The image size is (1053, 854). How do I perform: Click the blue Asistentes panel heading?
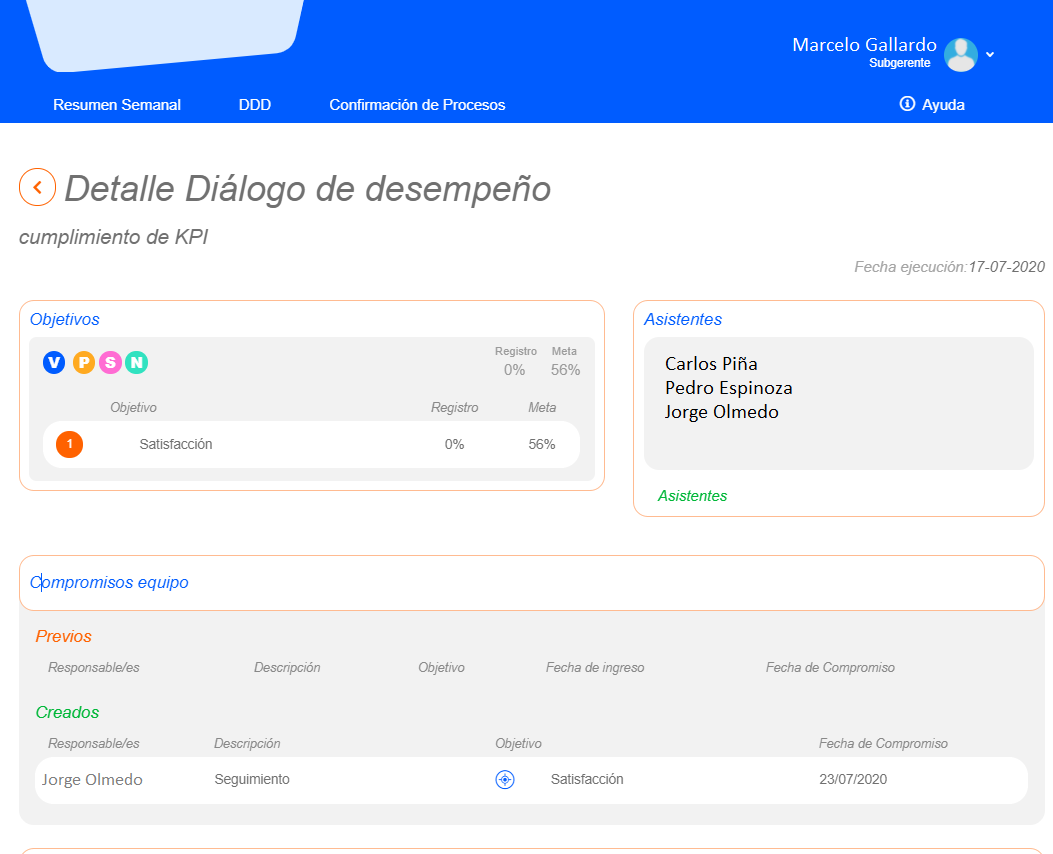click(683, 320)
